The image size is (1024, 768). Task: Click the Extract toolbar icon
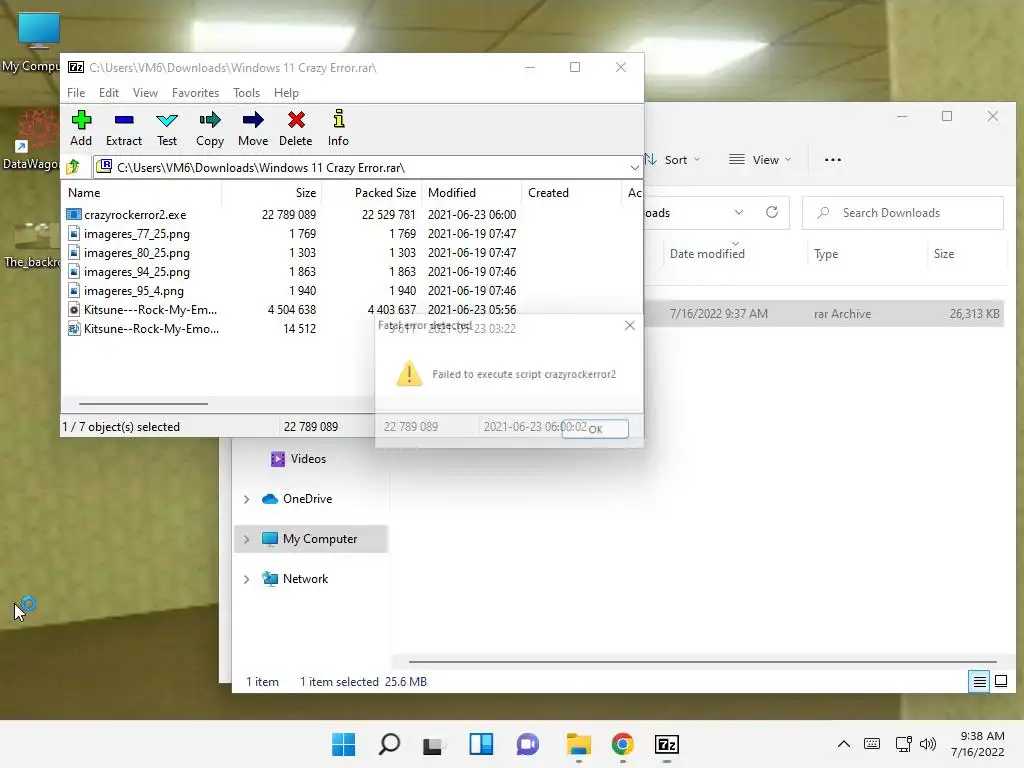[123, 120]
